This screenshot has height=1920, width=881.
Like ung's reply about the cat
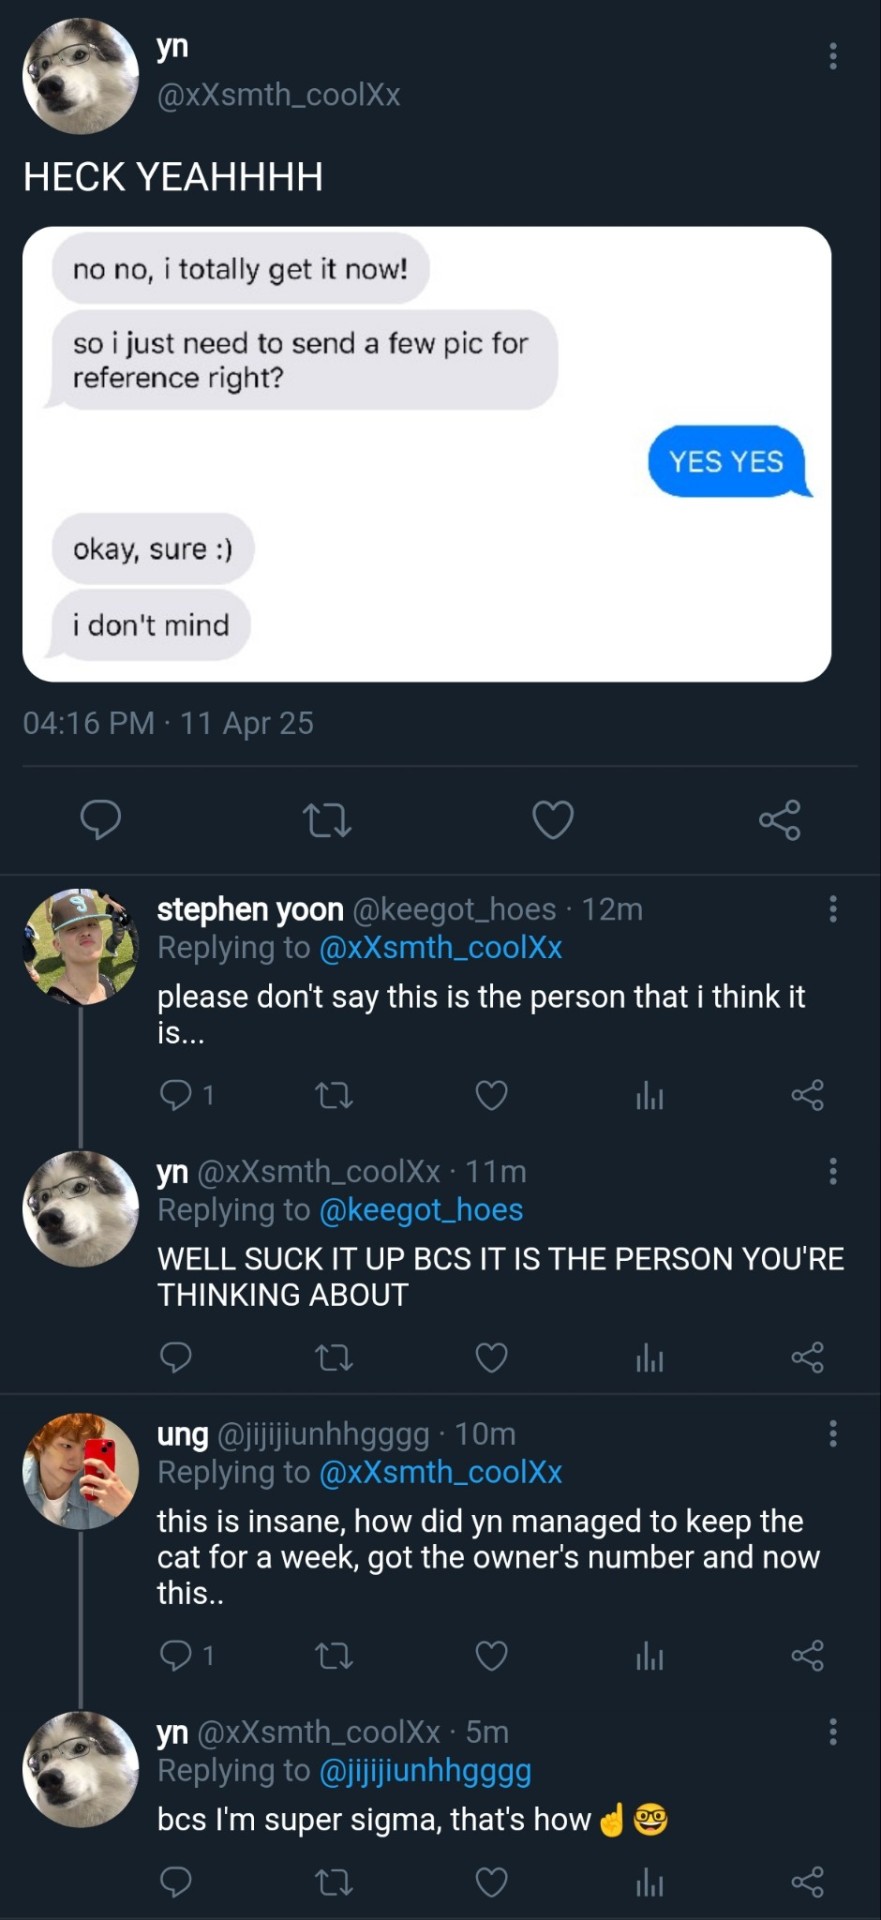pos(491,1657)
